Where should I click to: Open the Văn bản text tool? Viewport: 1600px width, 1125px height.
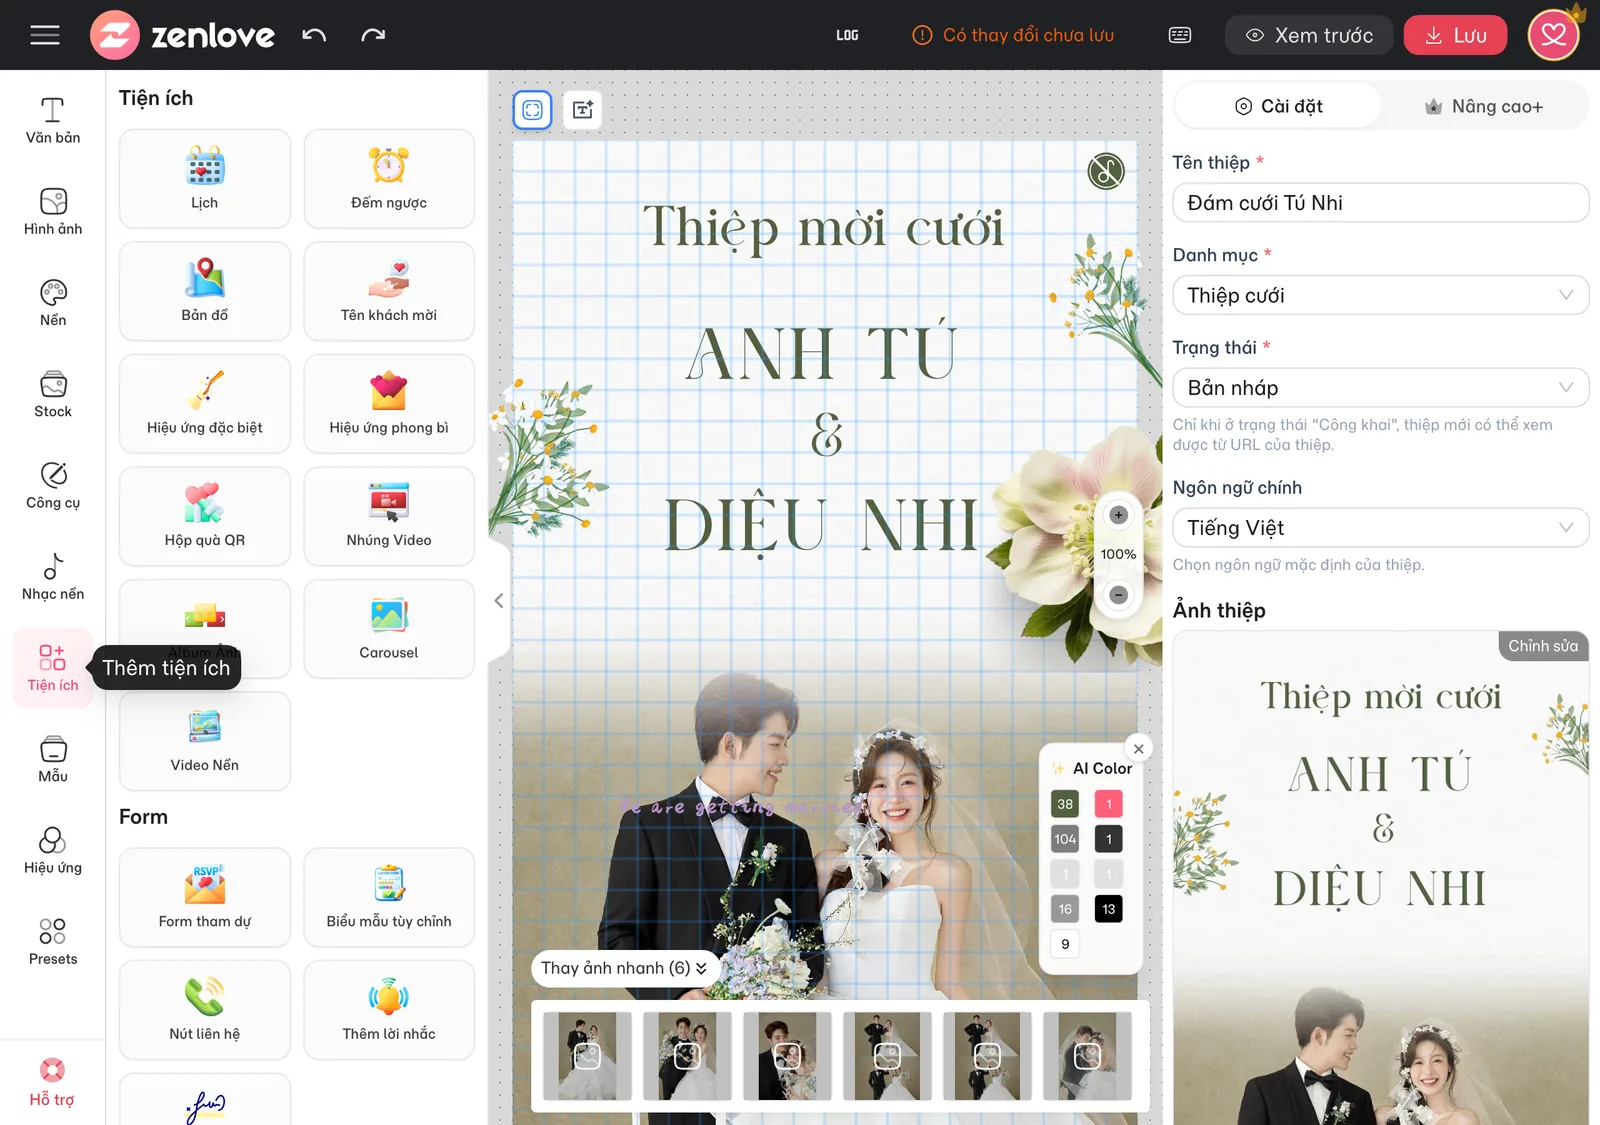[x=53, y=120]
